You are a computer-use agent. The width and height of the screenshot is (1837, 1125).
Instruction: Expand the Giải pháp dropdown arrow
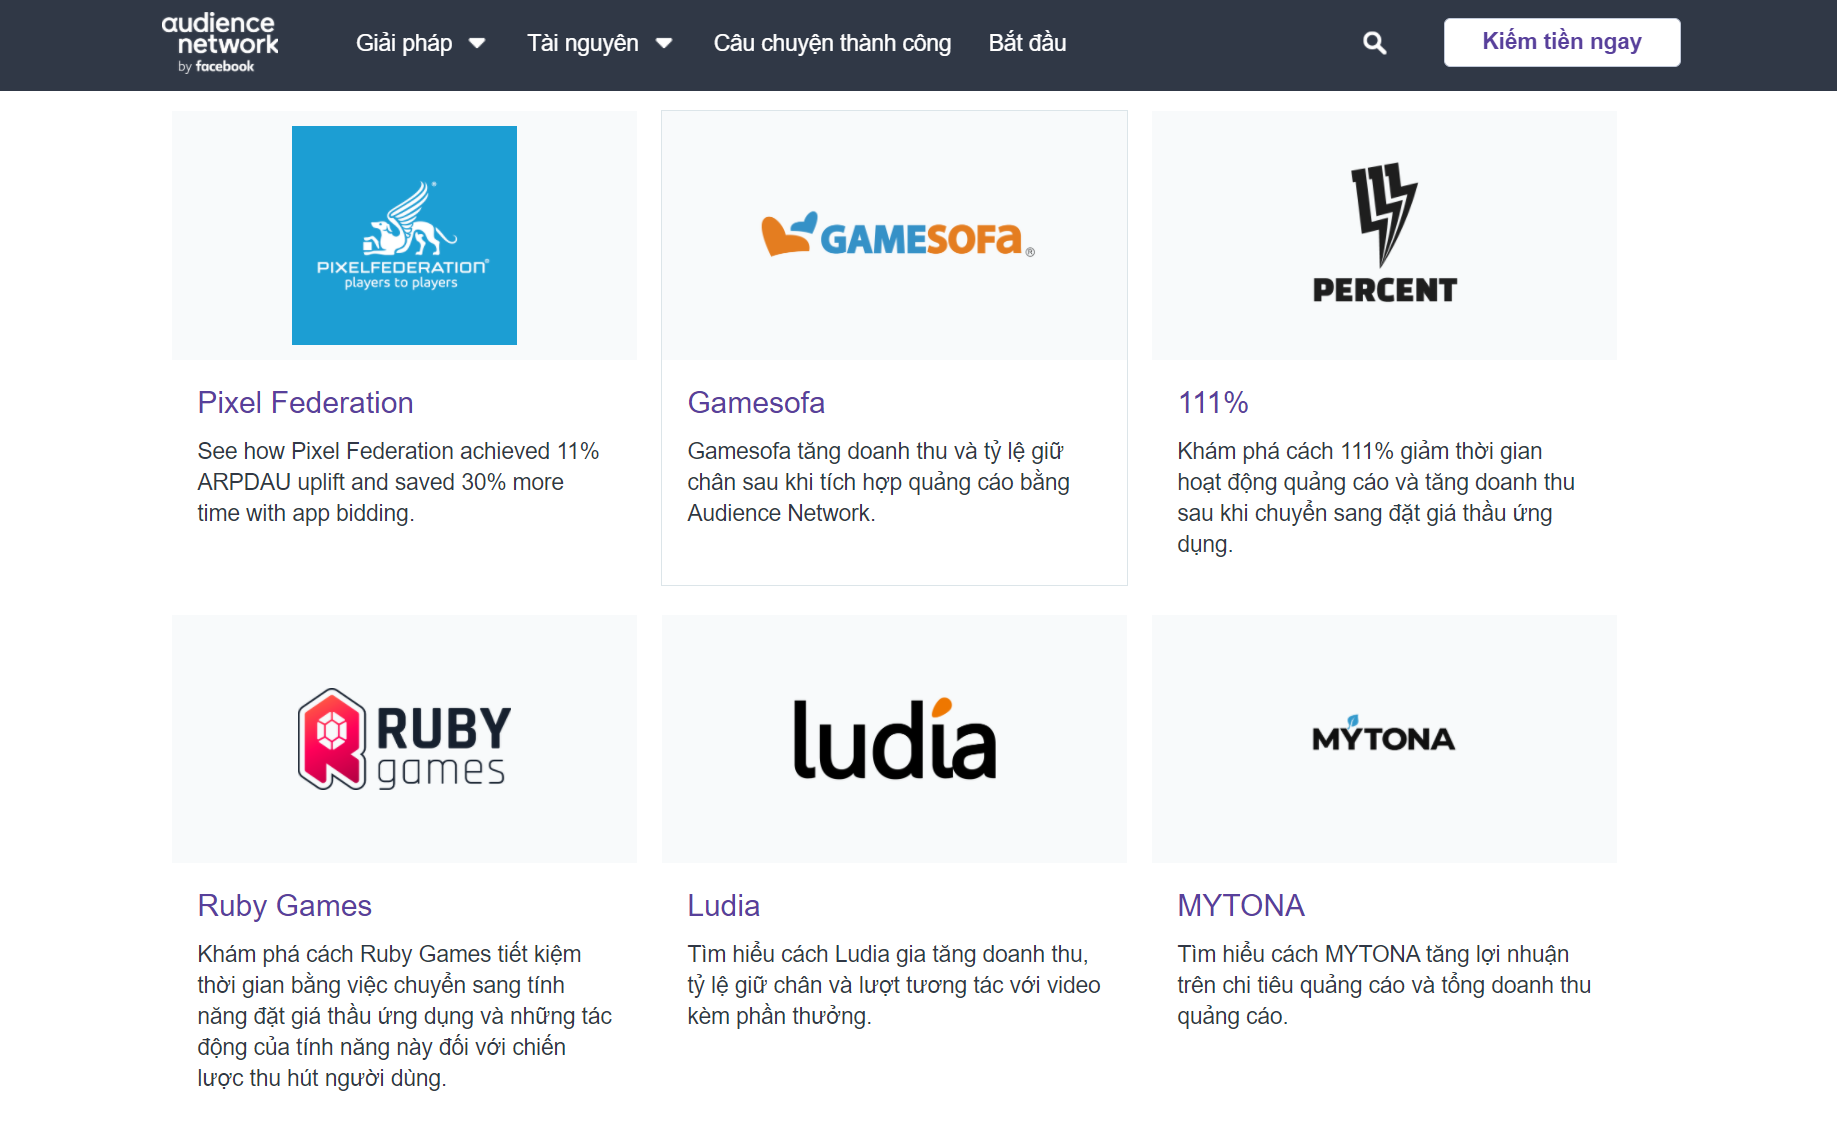[477, 43]
